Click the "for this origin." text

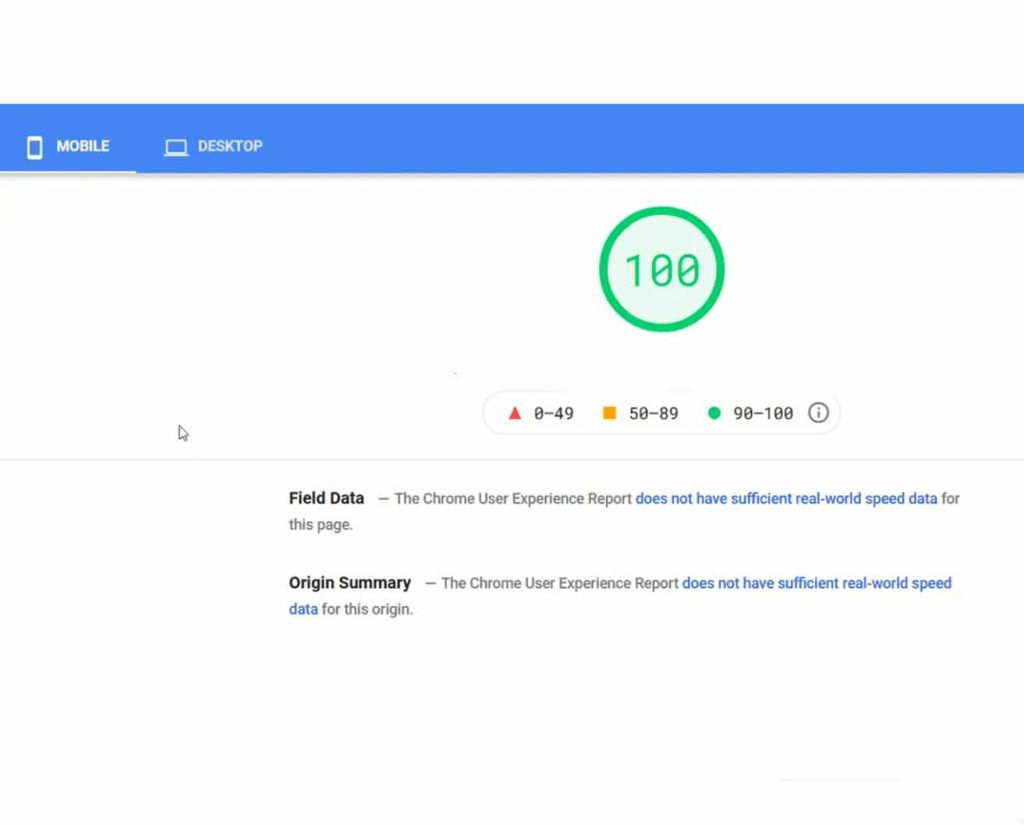pyautogui.click(x=366, y=609)
